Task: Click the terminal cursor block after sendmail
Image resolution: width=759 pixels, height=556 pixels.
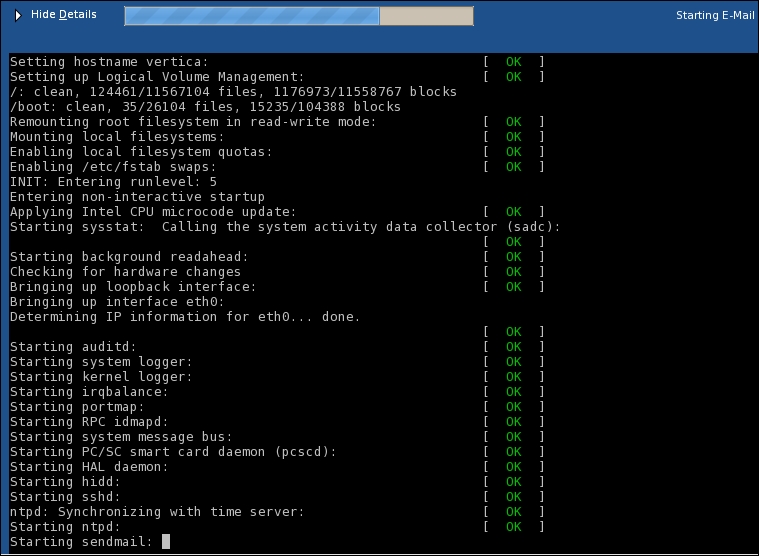Action: 166,541
